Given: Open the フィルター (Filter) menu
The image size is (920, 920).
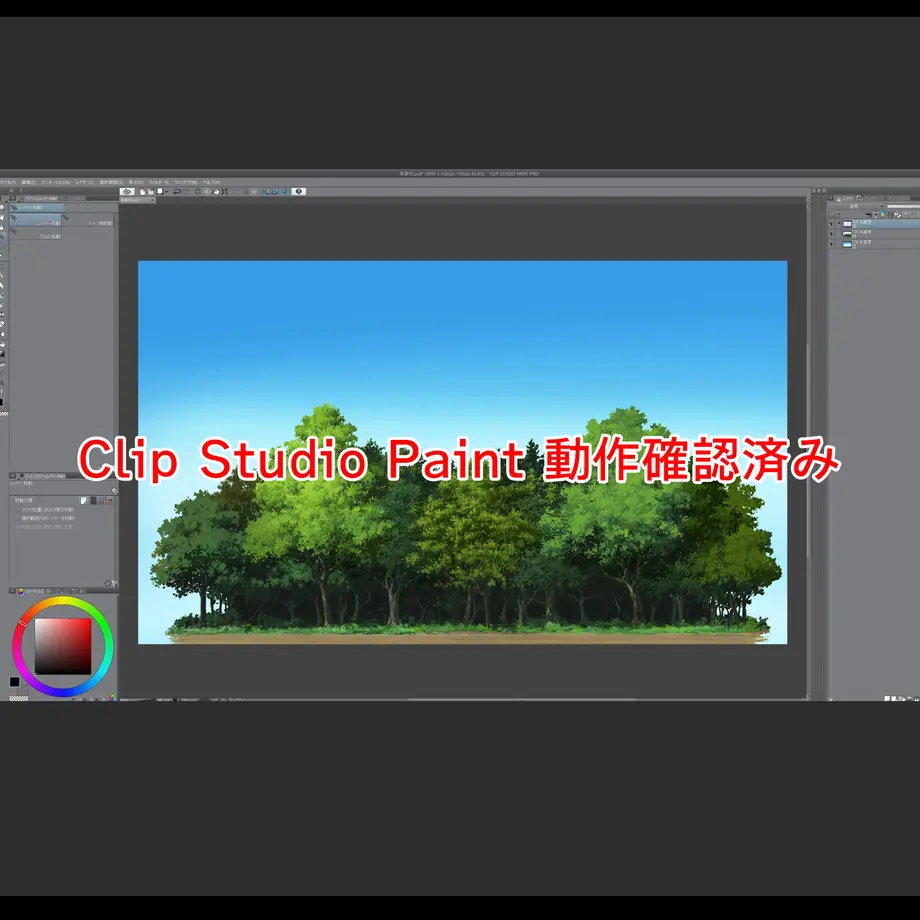Looking at the screenshot, I should [158, 182].
